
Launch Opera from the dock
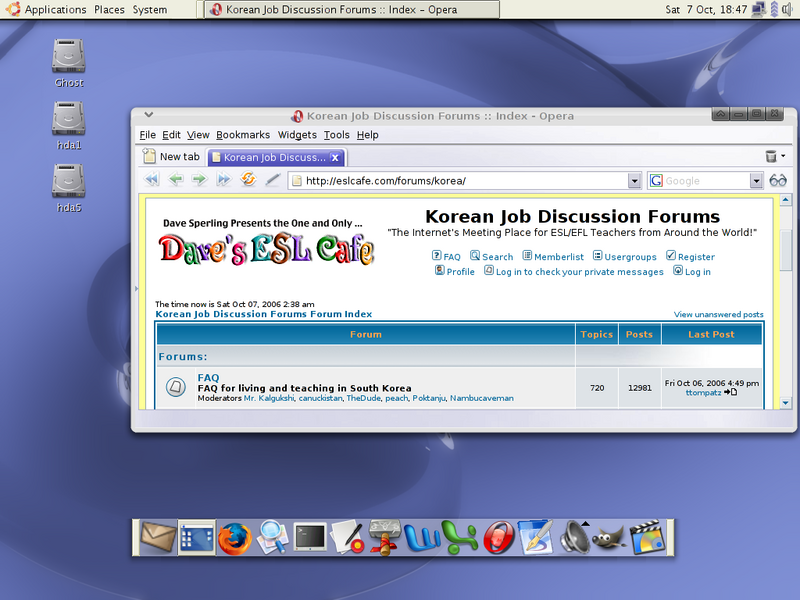click(498, 538)
